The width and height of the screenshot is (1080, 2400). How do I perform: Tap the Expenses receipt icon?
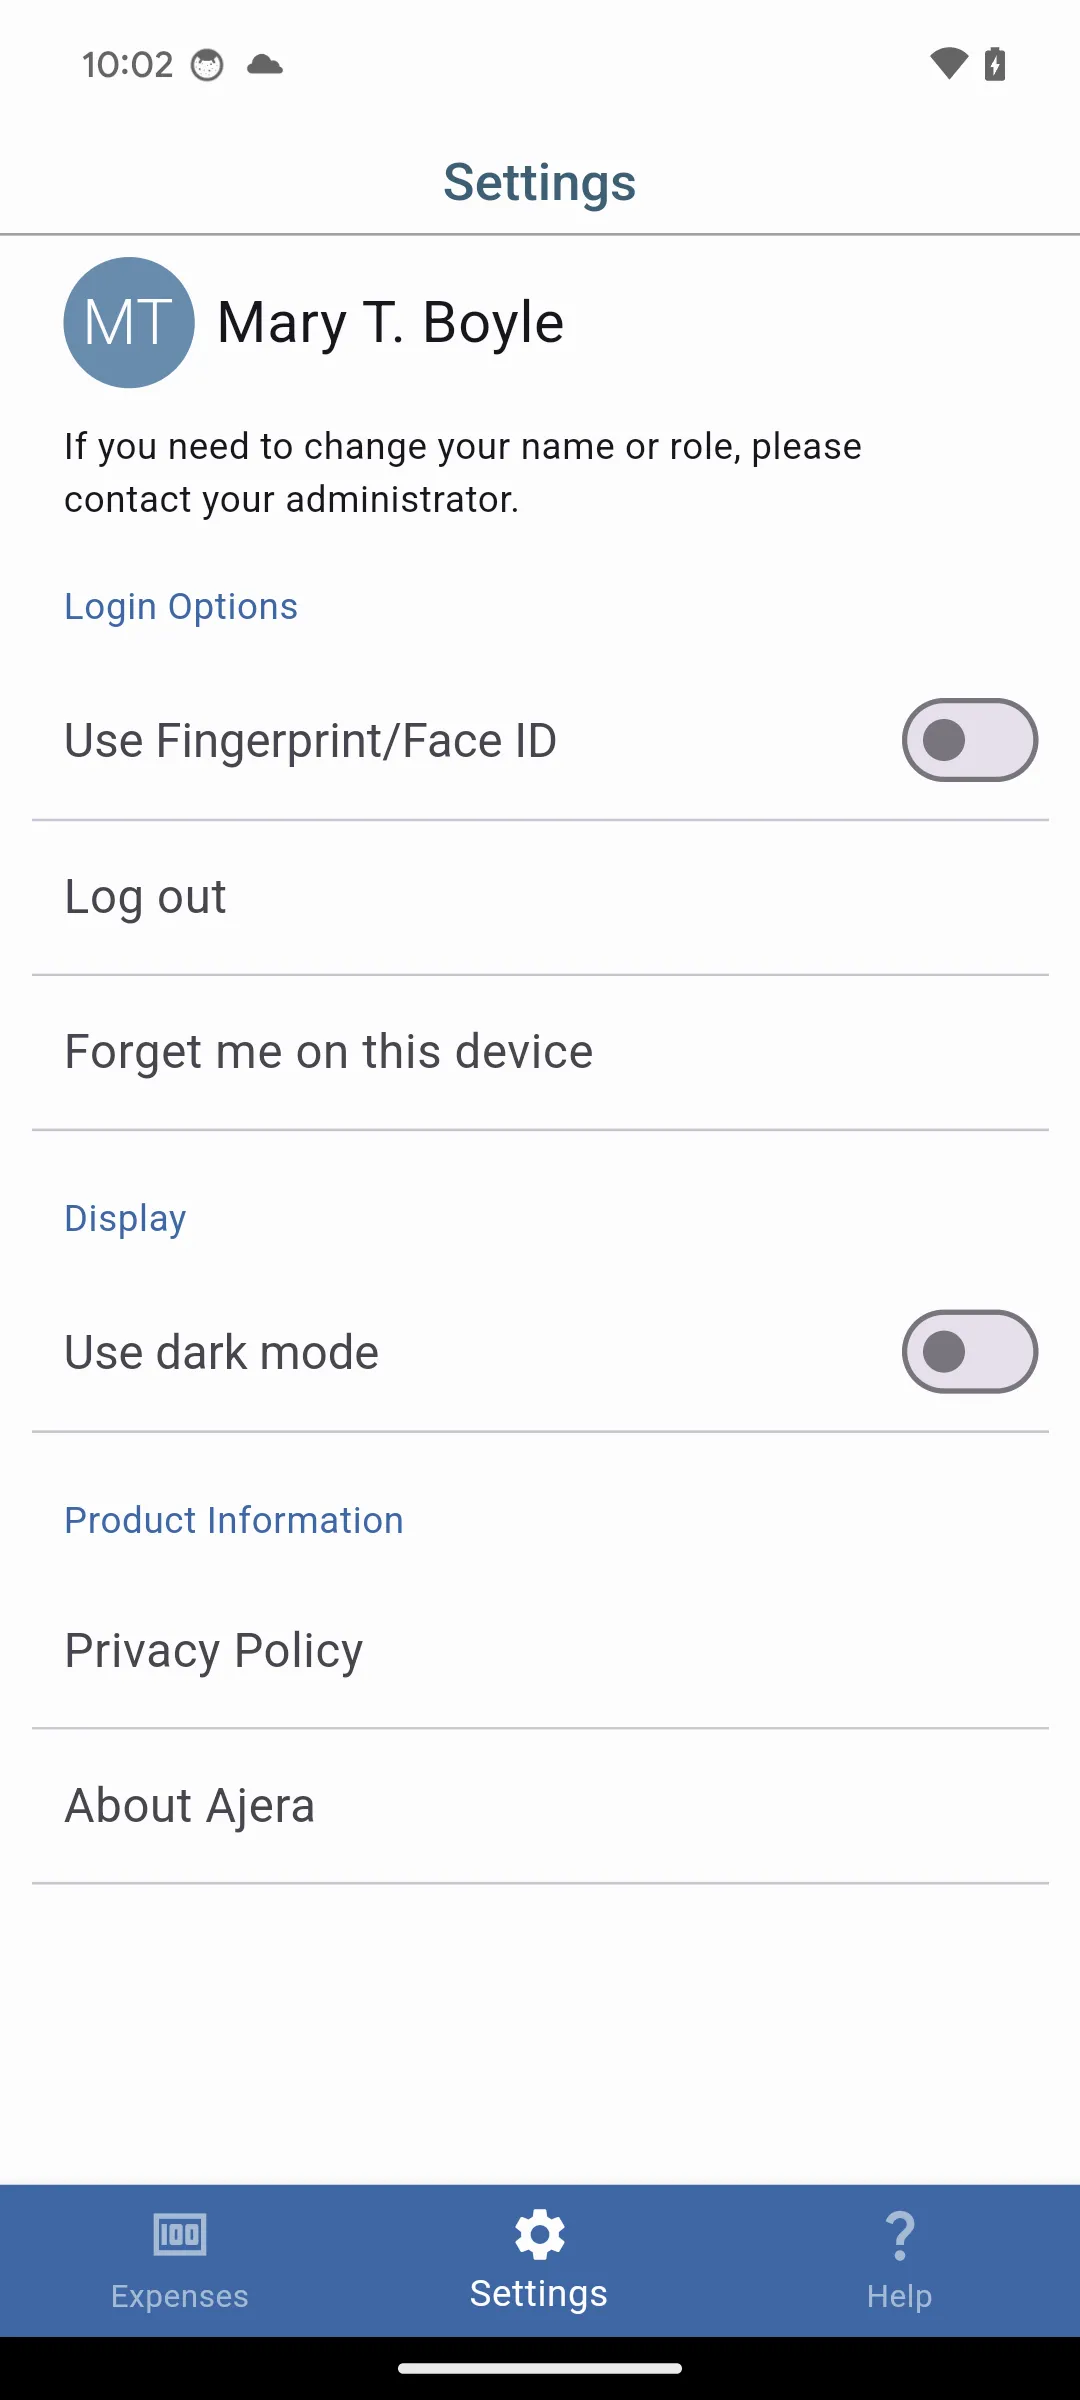click(180, 2234)
